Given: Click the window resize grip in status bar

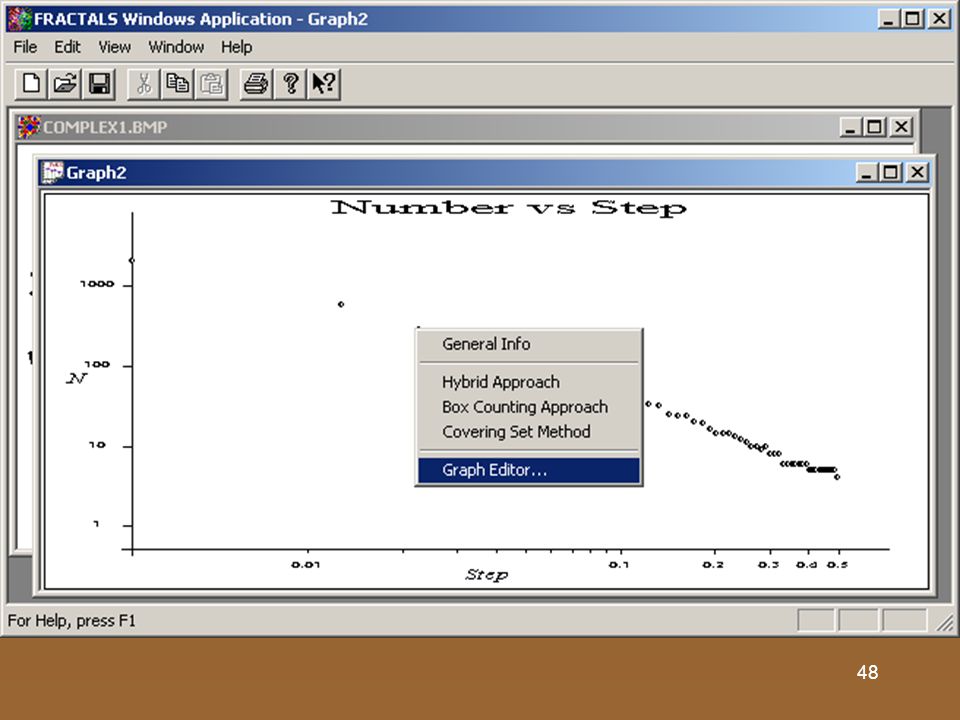Looking at the screenshot, I should pyautogui.click(x=945, y=622).
